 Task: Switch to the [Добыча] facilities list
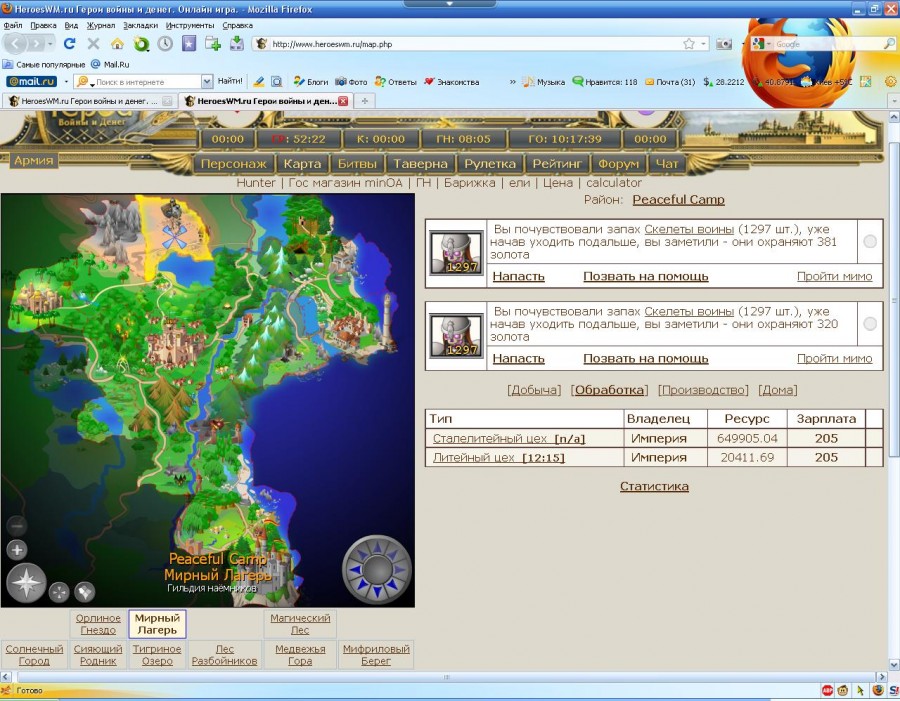tap(534, 390)
